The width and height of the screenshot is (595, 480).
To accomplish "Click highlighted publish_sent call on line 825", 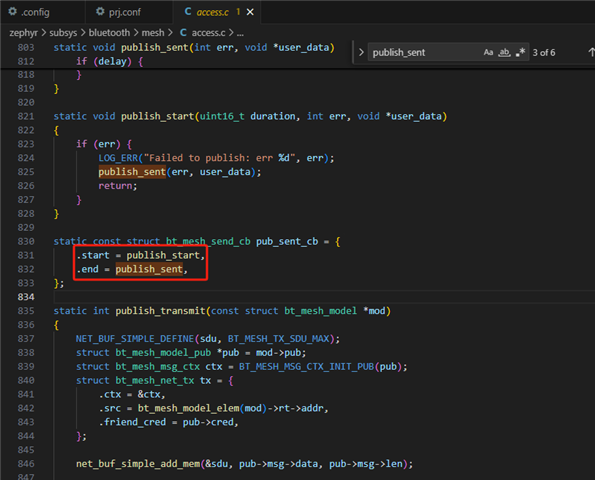I will (x=132, y=172).
